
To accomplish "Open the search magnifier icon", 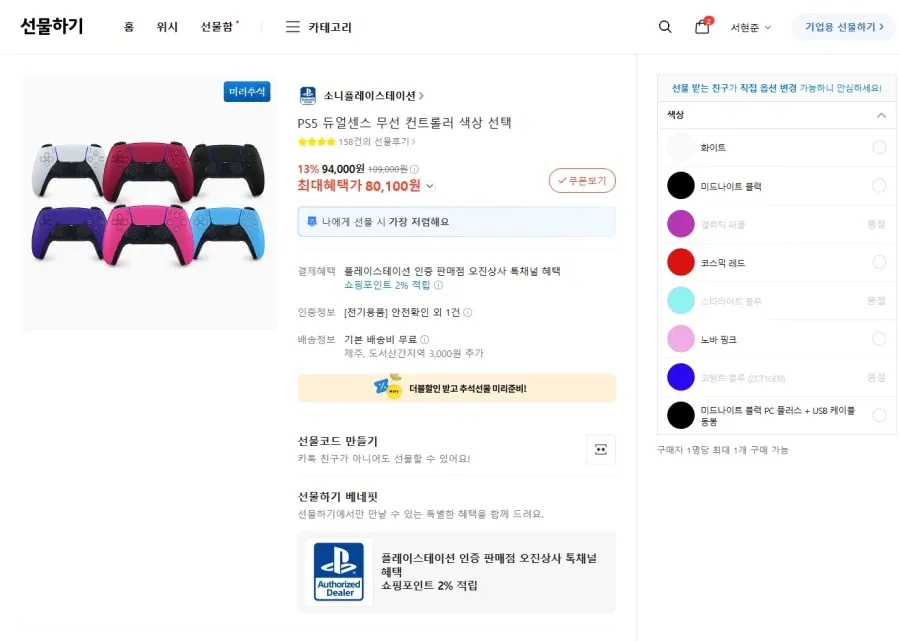I will (x=665, y=27).
